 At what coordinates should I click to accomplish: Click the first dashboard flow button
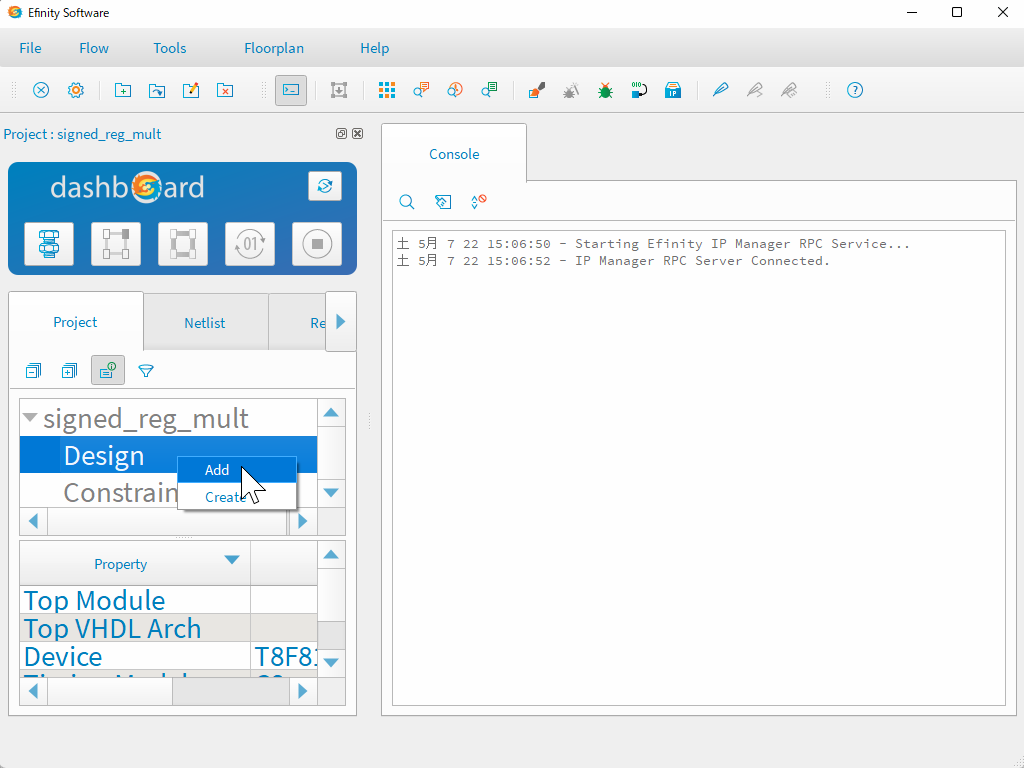click(x=49, y=244)
